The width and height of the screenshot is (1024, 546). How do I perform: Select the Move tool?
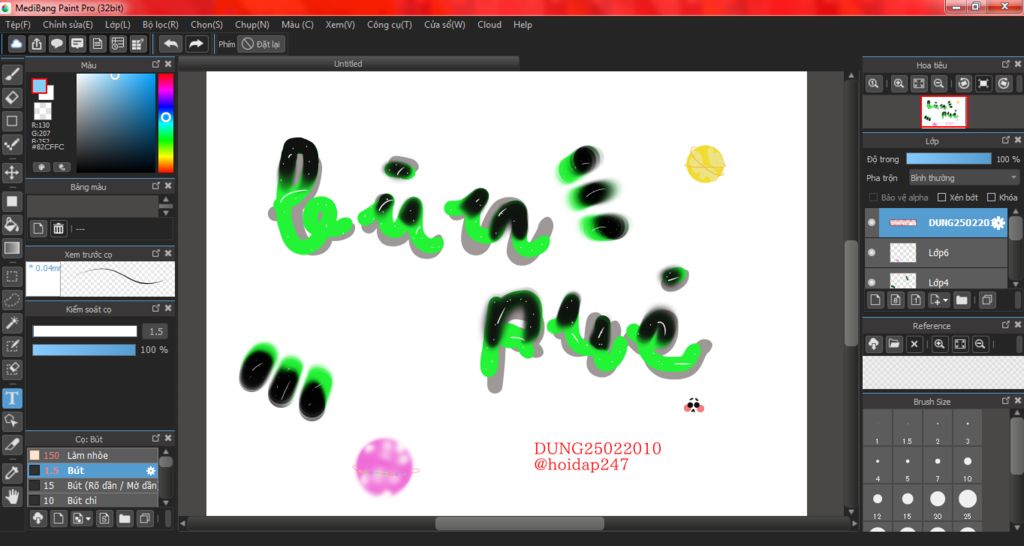click(12, 172)
